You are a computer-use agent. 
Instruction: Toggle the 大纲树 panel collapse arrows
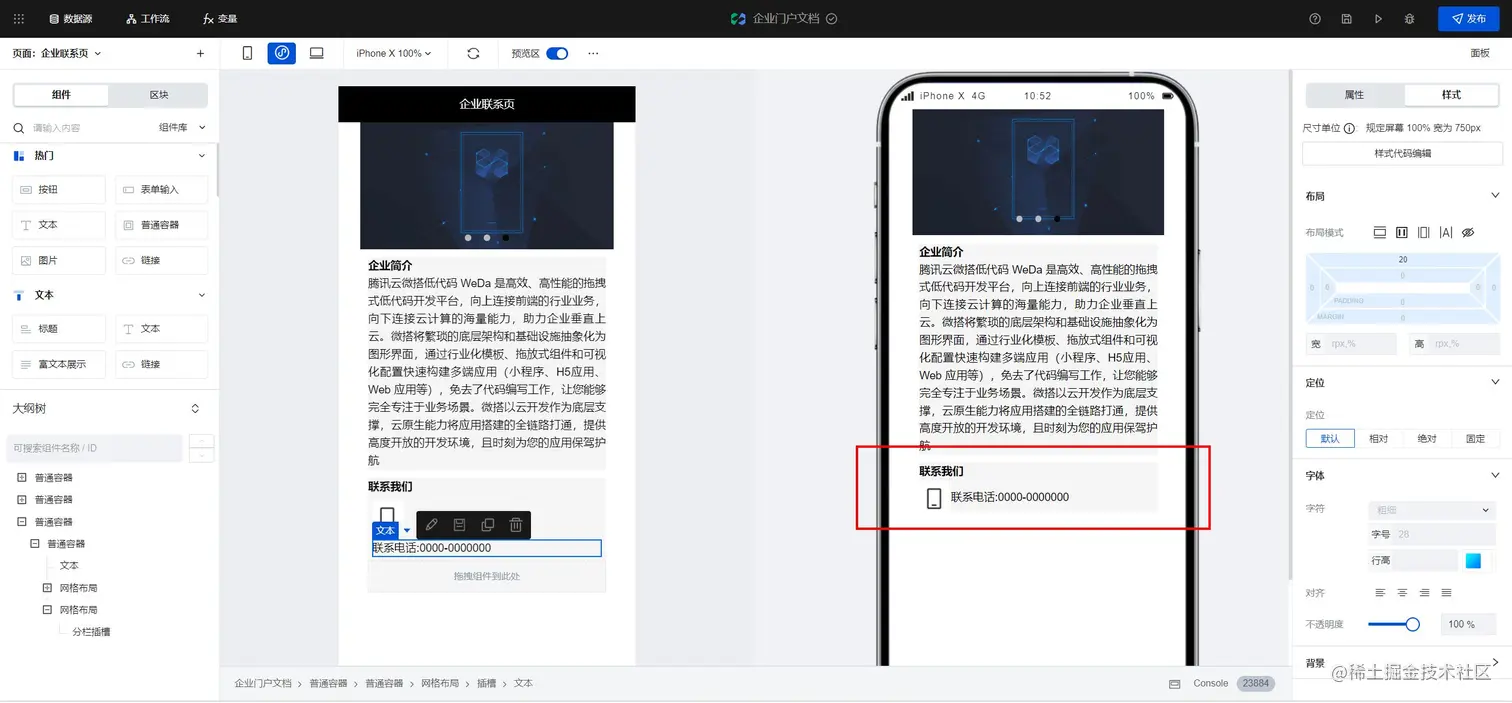point(195,409)
